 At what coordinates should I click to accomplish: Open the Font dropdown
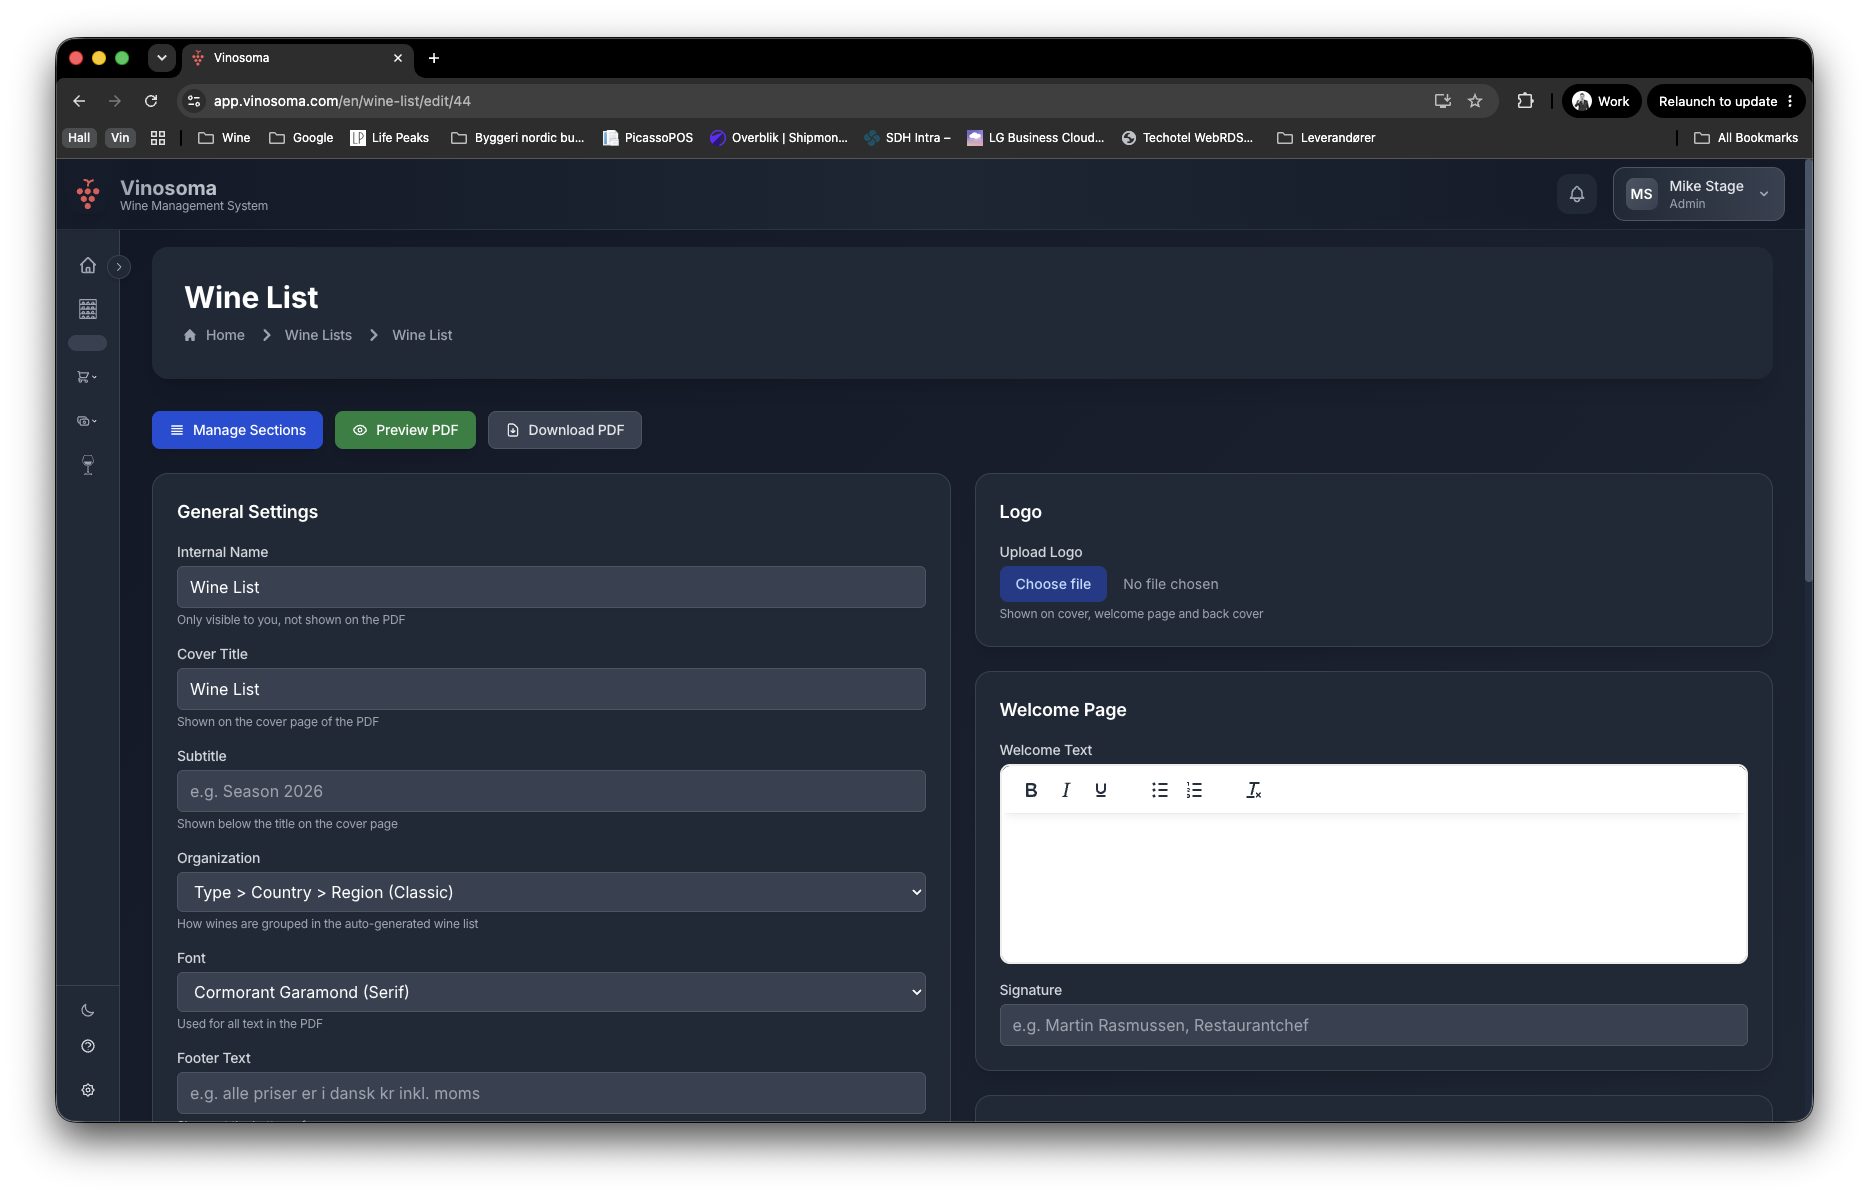(x=551, y=993)
